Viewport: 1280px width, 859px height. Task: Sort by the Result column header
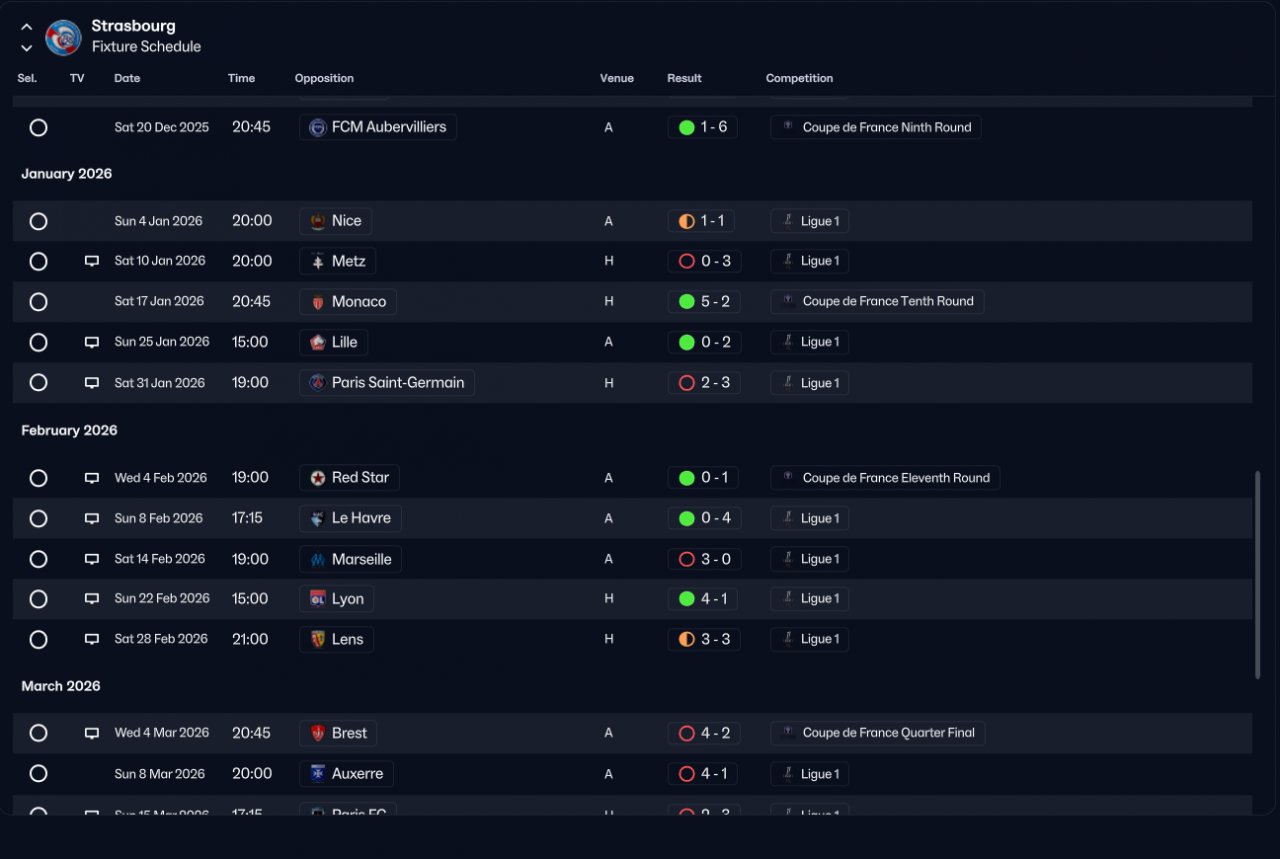684,78
